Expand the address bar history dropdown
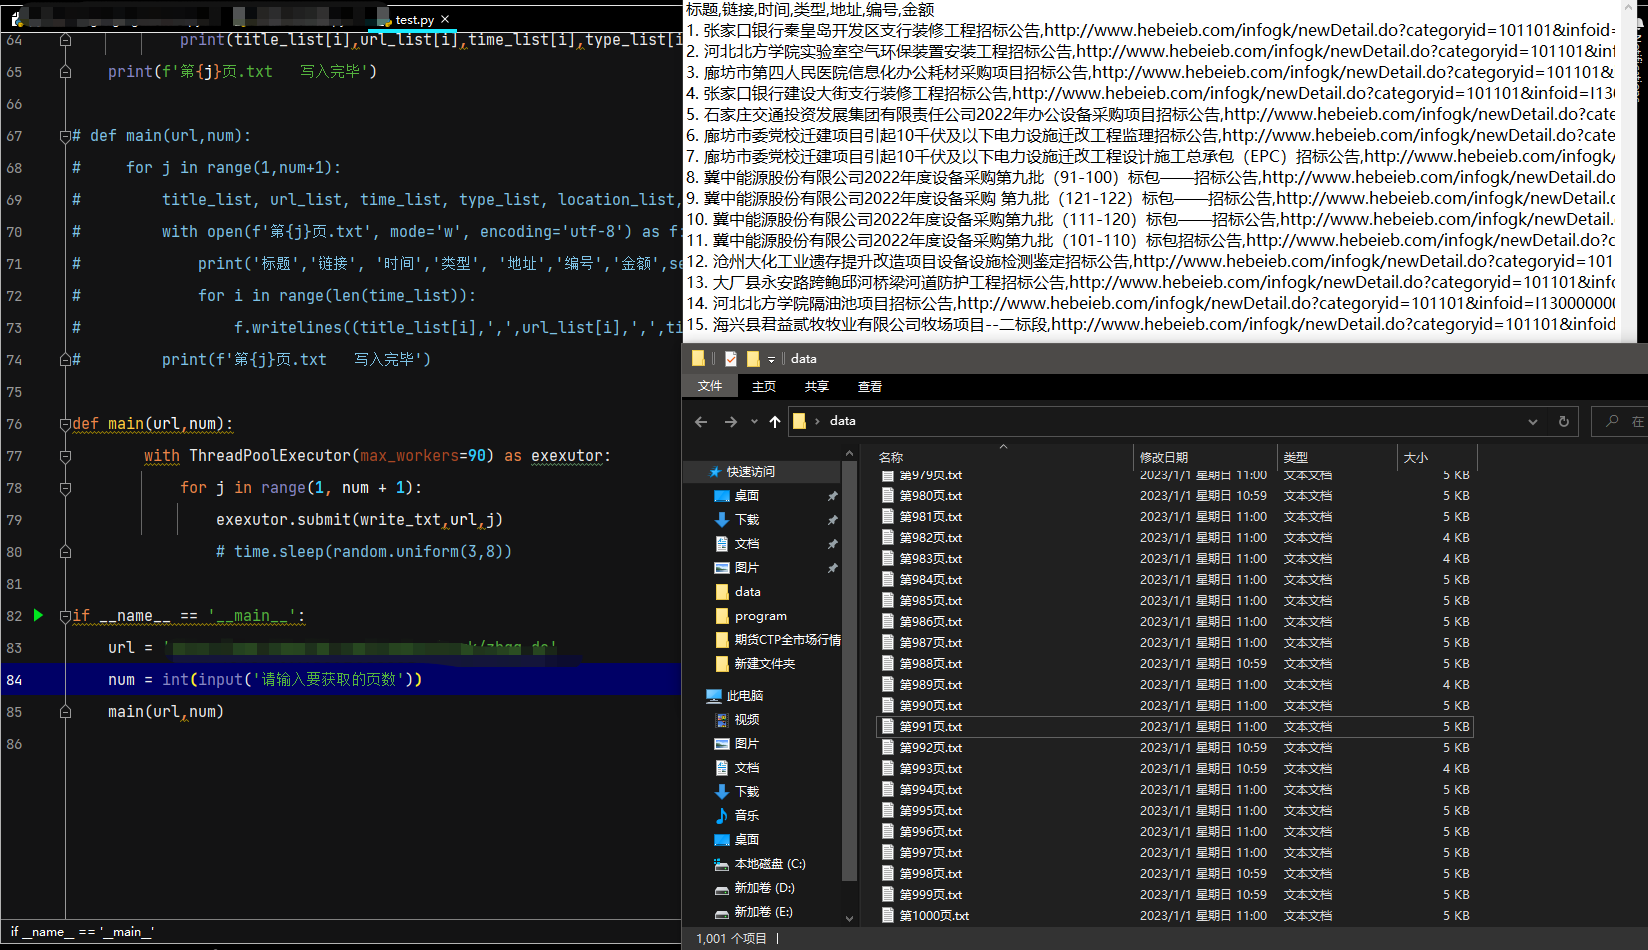 [1533, 422]
